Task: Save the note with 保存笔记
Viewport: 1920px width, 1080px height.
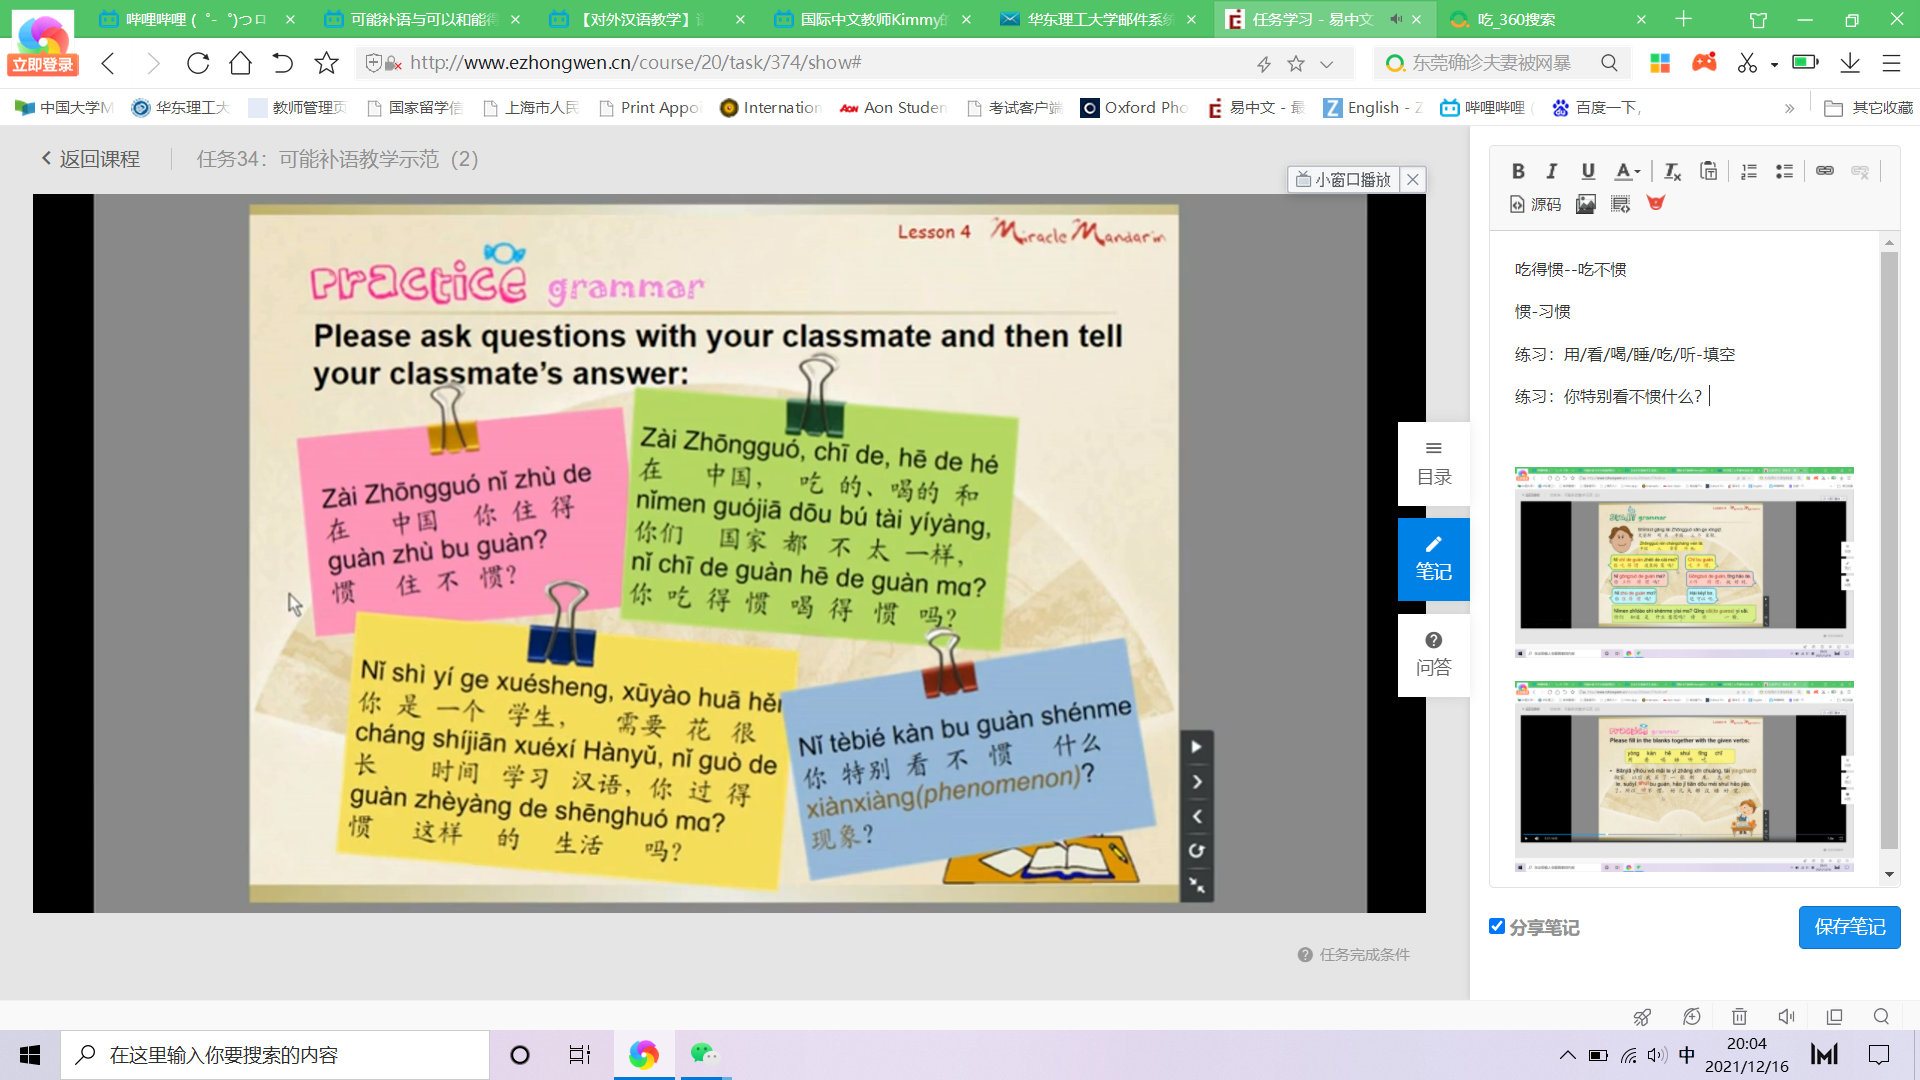Action: [x=1850, y=927]
